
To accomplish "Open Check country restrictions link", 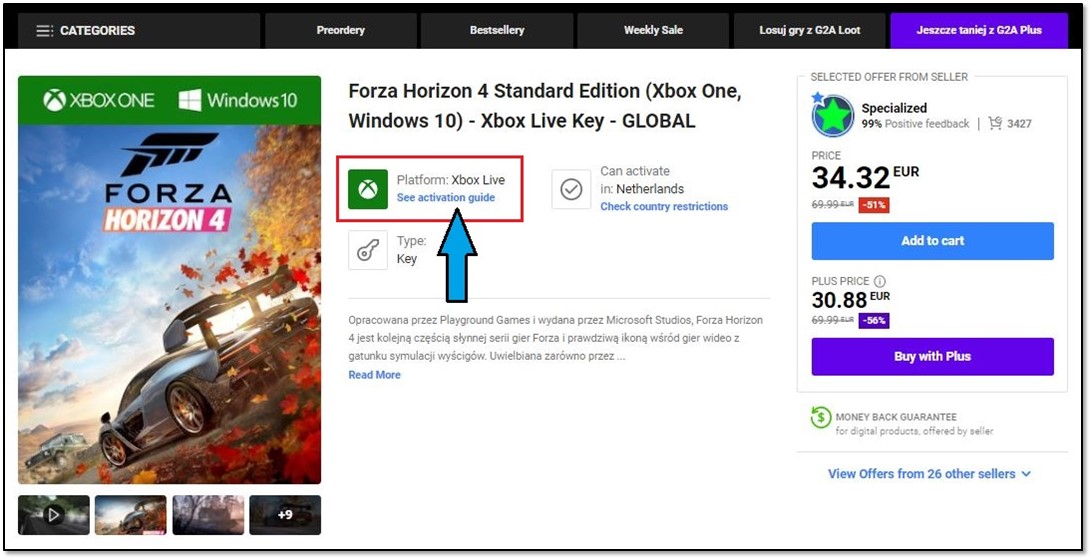I will (664, 207).
